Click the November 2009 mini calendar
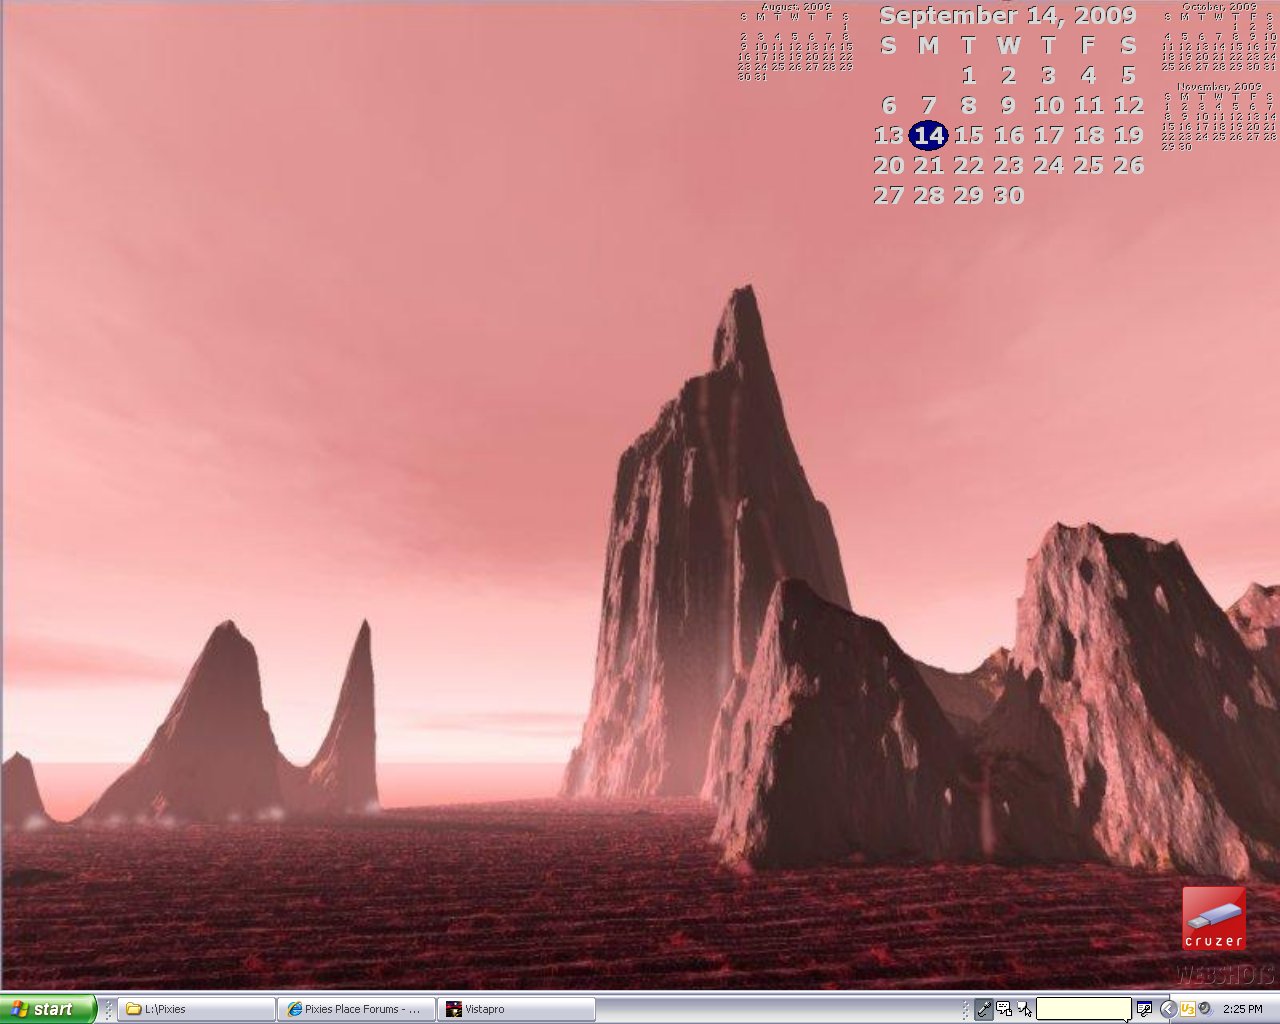1280x1024 pixels. pos(1218,118)
